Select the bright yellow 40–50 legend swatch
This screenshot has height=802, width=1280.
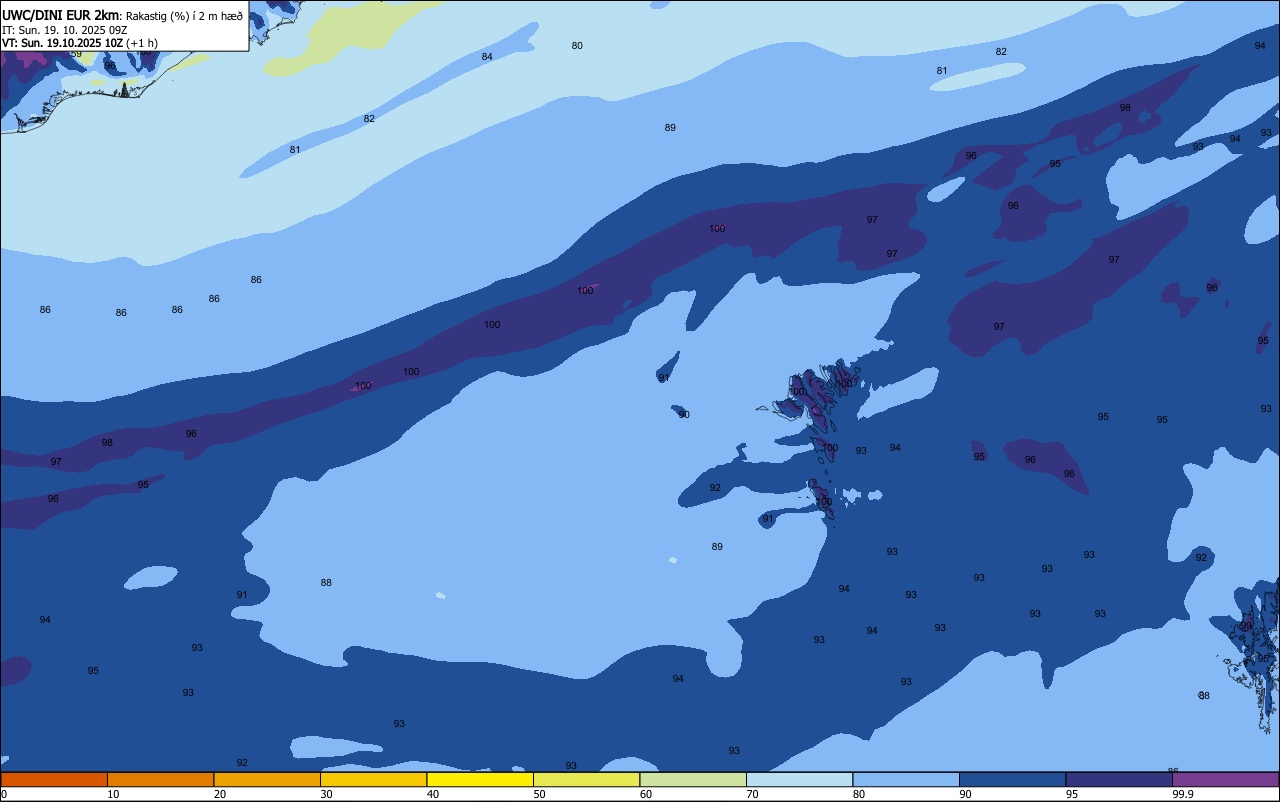[480, 779]
